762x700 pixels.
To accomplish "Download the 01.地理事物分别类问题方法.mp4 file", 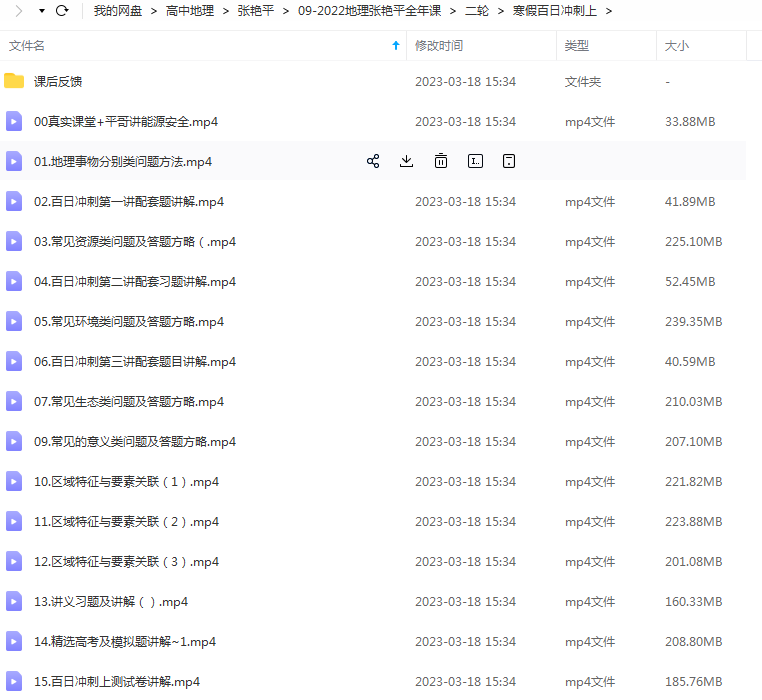I will (406, 161).
